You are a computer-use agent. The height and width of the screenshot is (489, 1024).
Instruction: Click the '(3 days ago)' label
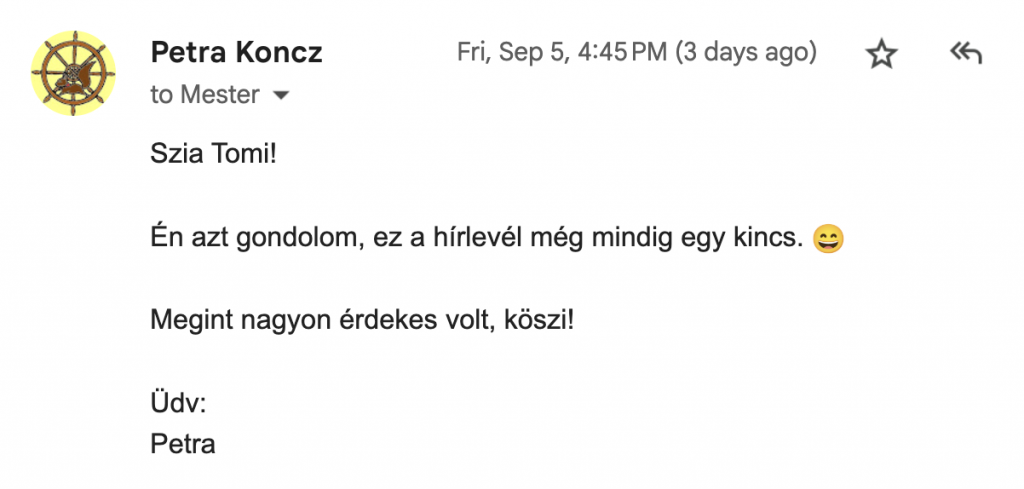(x=746, y=52)
